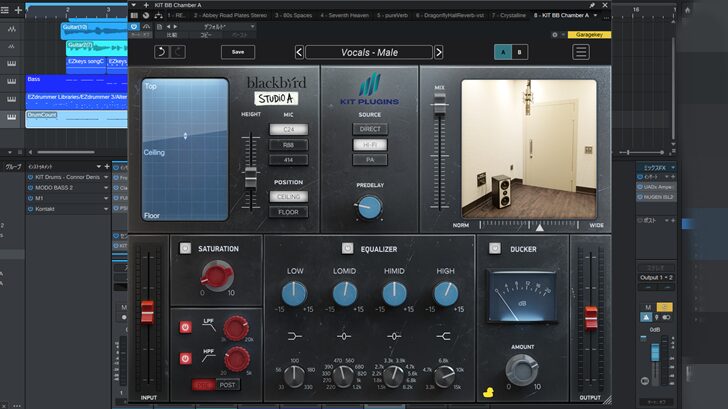The width and height of the screenshot is (728, 409).
Task: Add an insert with the plus next to the plugin title
Action: pos(146,5)
